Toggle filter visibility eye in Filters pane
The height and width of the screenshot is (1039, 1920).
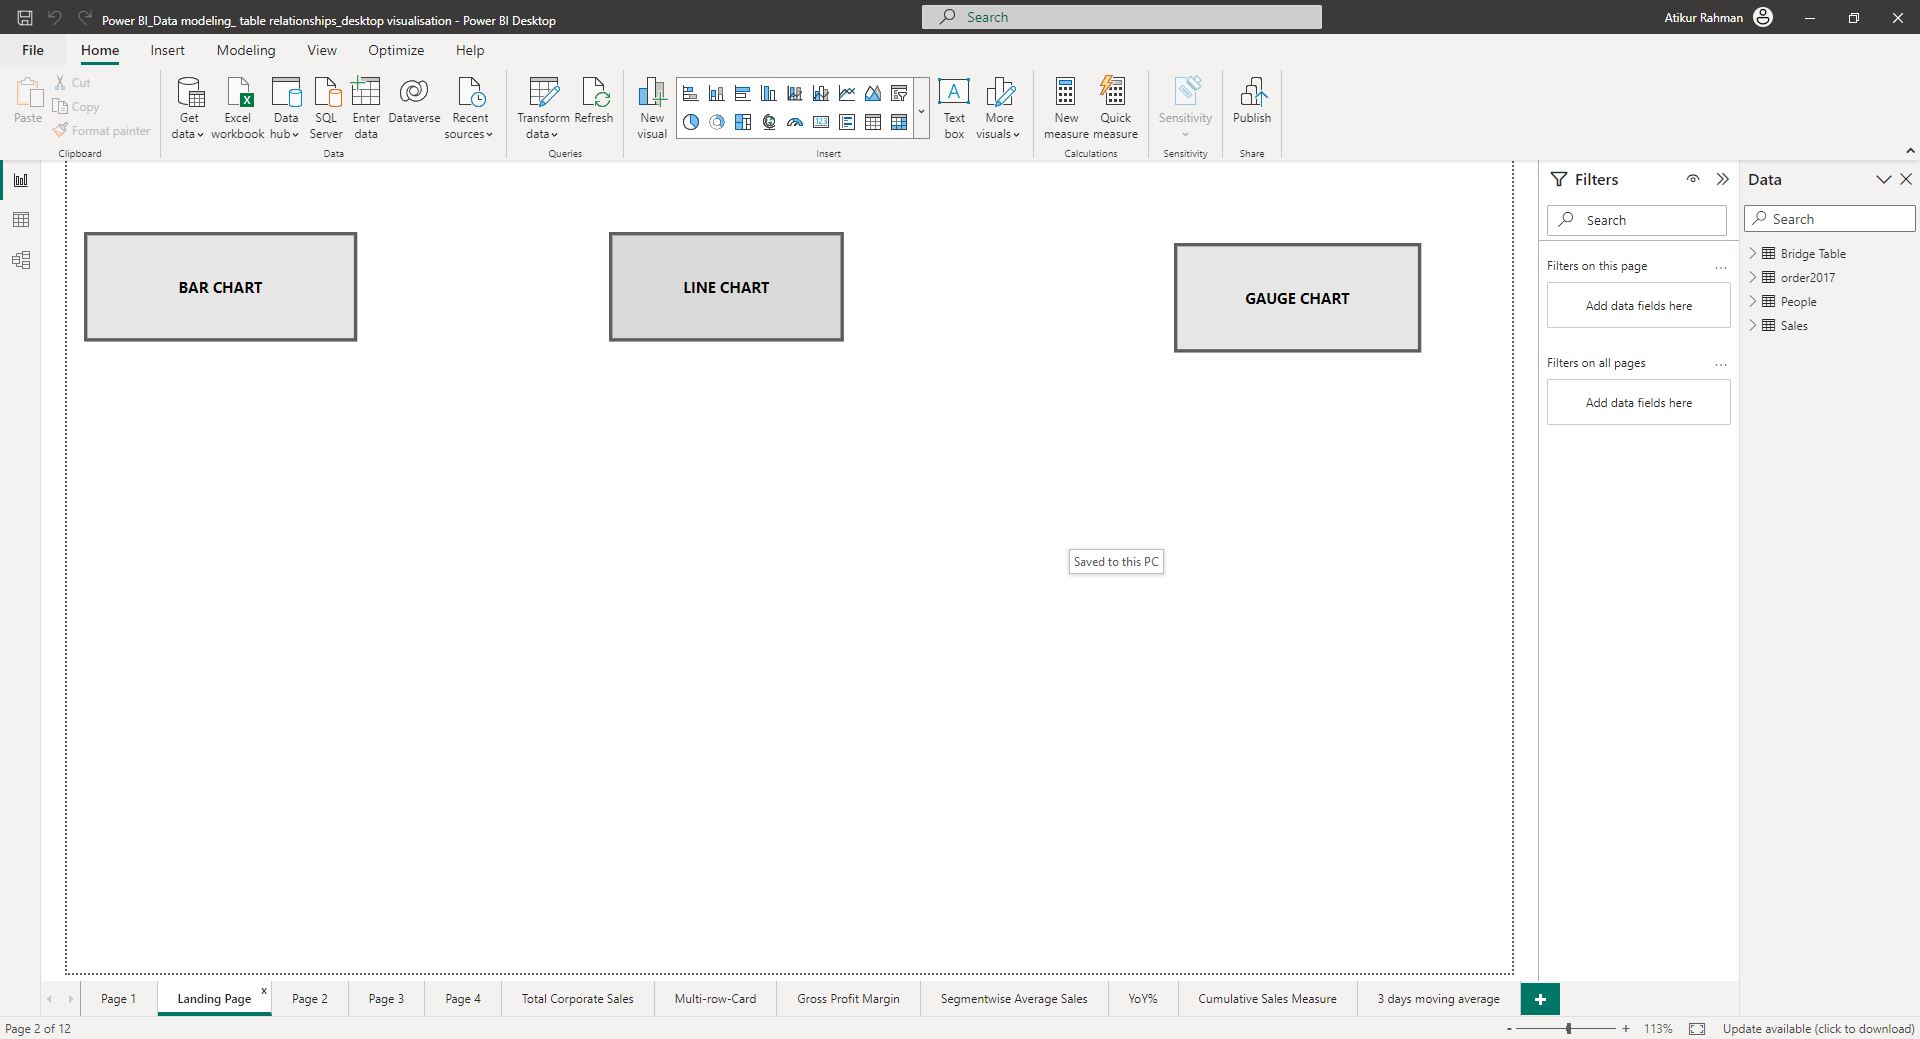[x=1692, y=179]
